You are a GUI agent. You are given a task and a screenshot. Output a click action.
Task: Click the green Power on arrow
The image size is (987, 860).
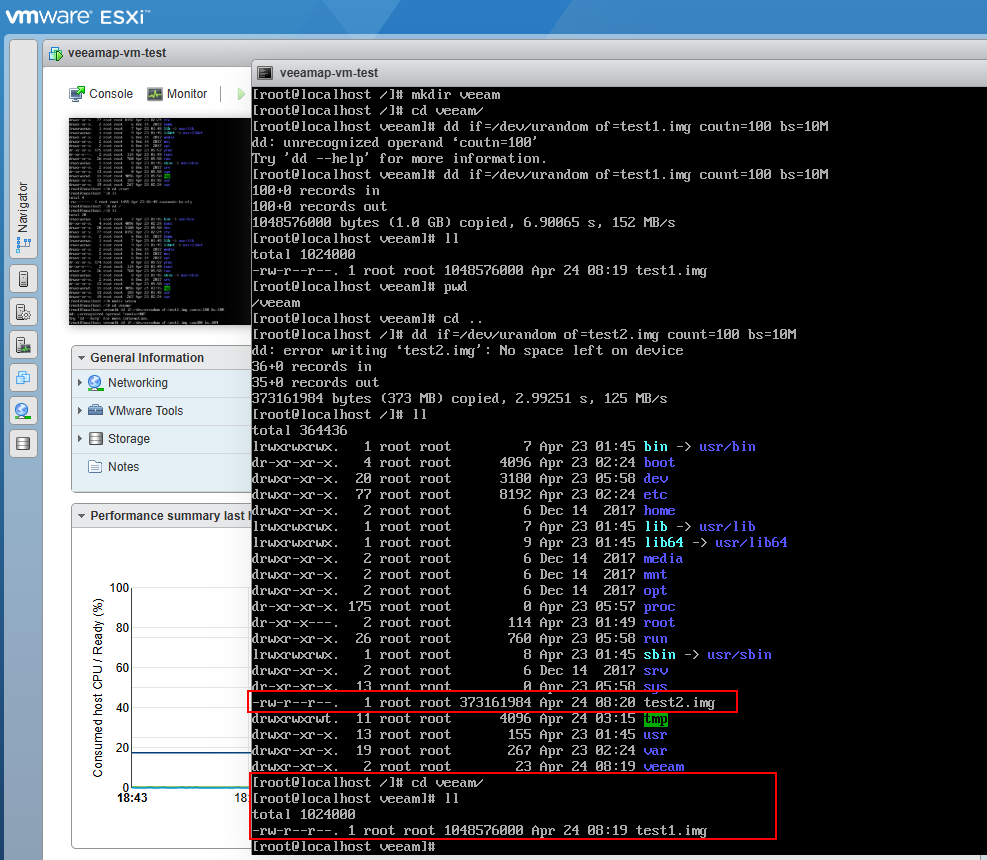[x=241, y=94]
